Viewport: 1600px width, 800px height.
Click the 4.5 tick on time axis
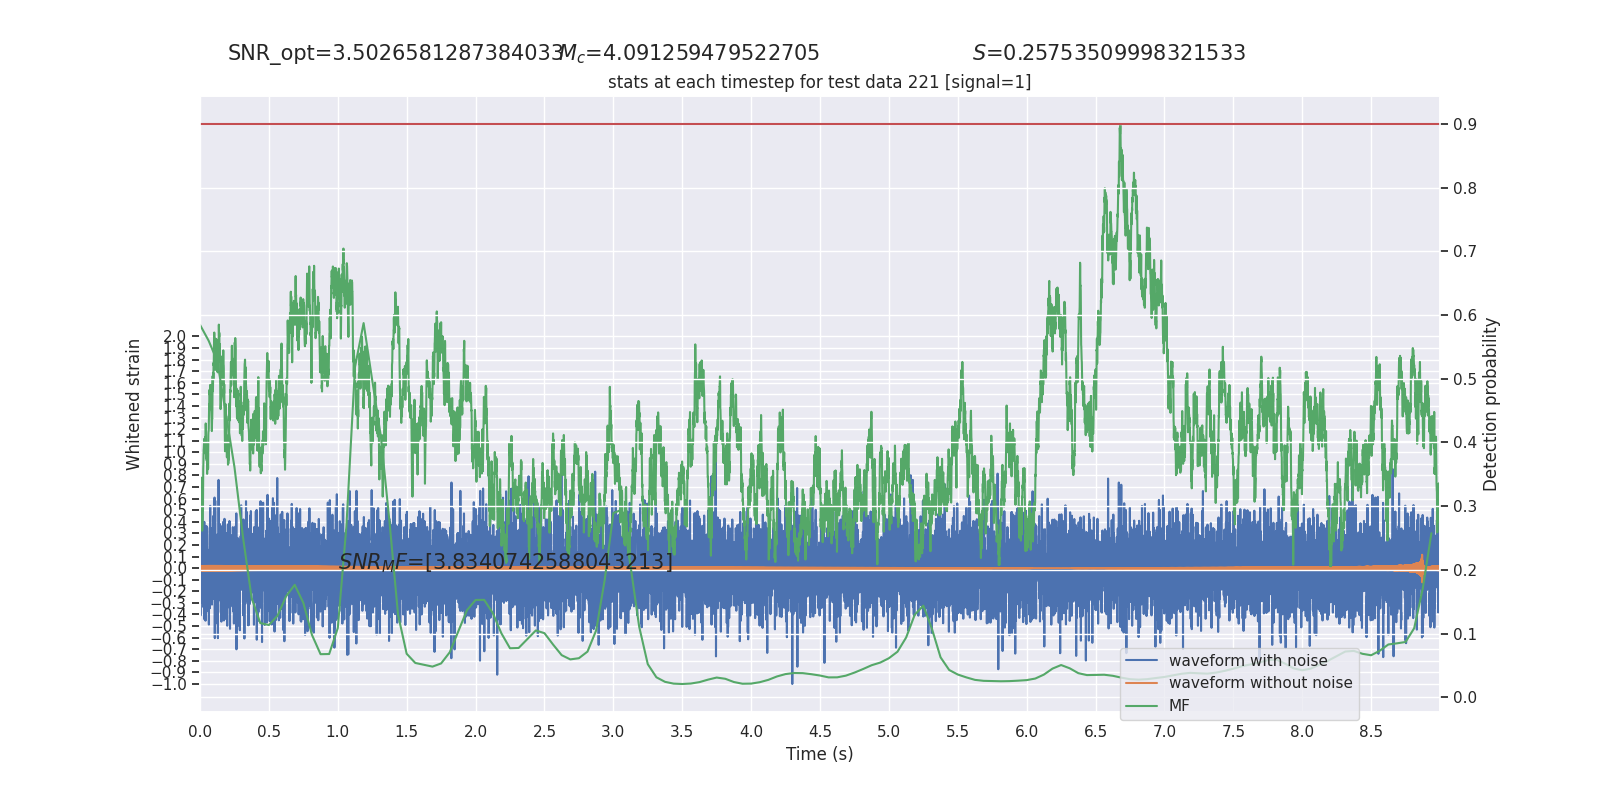coord(820,732)
